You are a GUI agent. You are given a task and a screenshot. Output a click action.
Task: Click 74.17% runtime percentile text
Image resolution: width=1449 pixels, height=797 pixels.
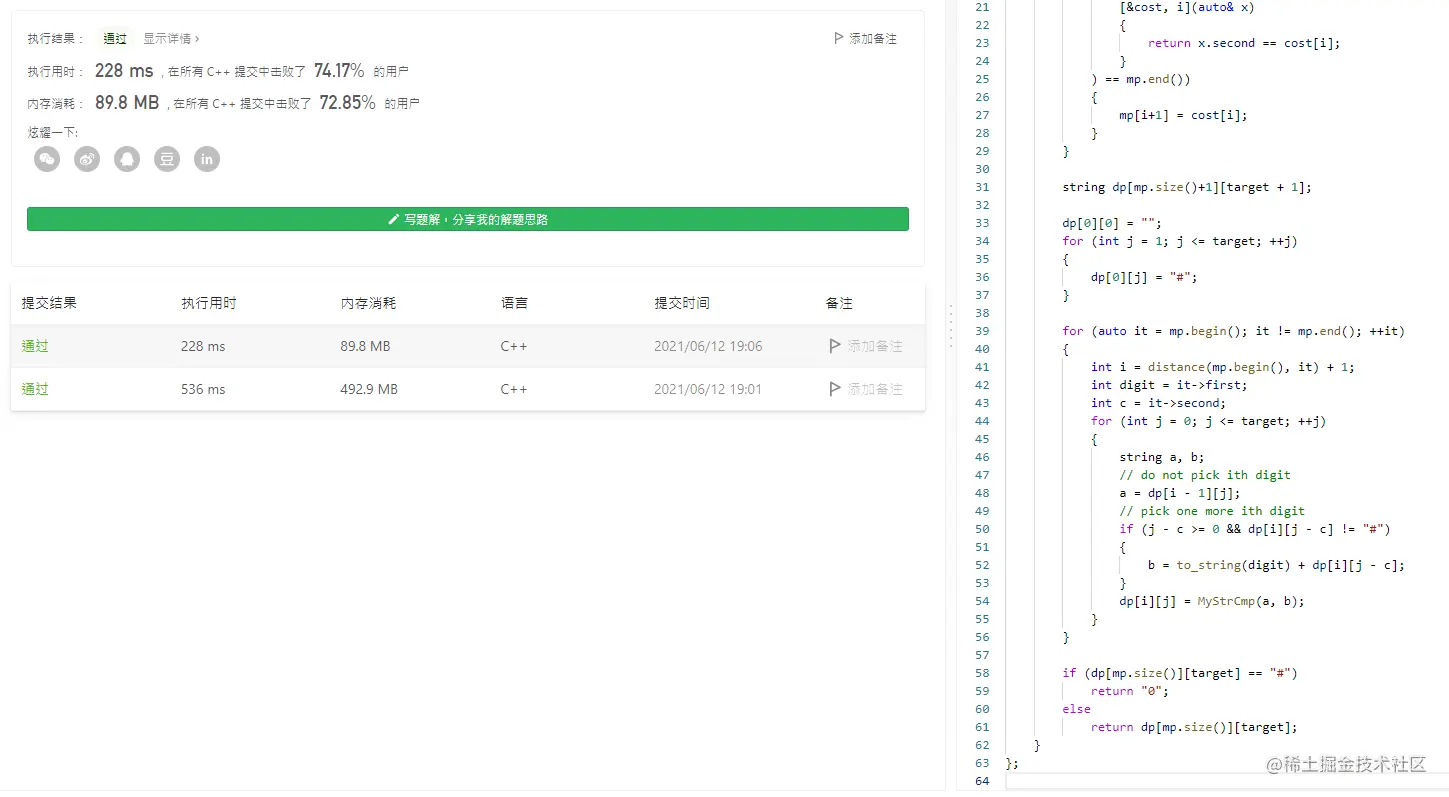[339, 71]
